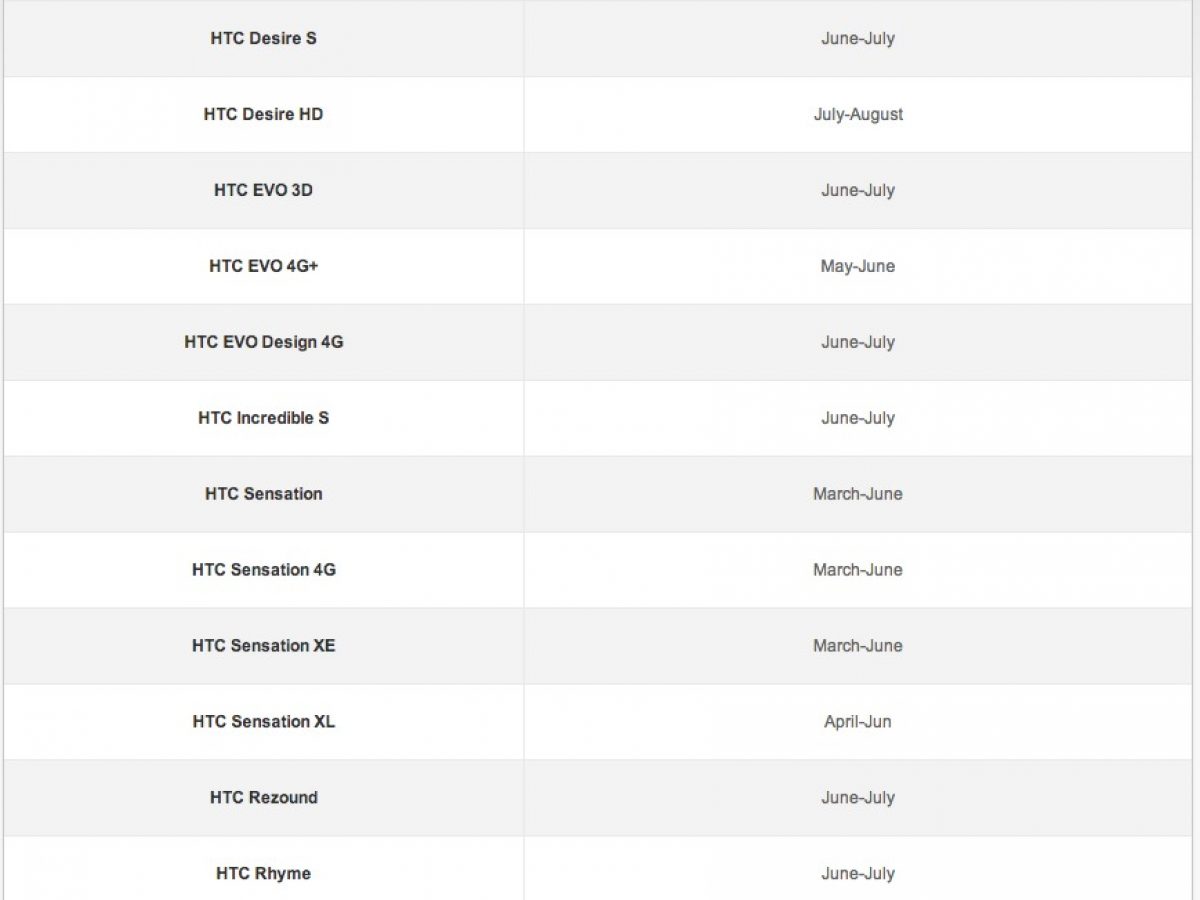Select the HTC Desire HD cell
The height and width of the screenshot is (900, 1200).
pyautogui.click(x=263, y=115)
